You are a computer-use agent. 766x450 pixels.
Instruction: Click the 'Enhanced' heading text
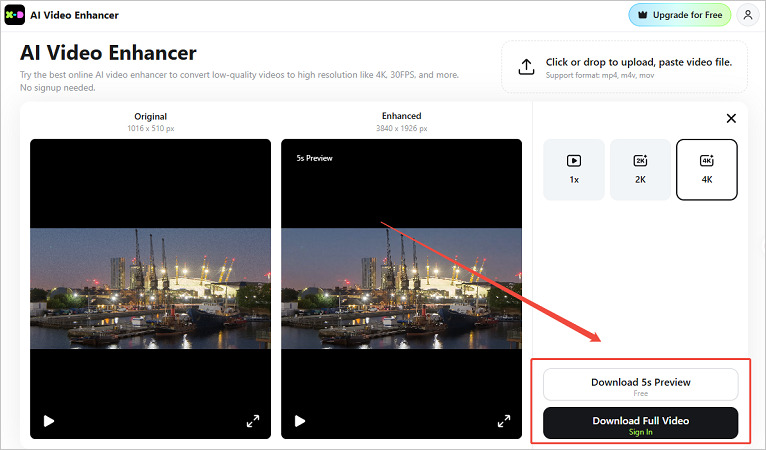(402, 116)
